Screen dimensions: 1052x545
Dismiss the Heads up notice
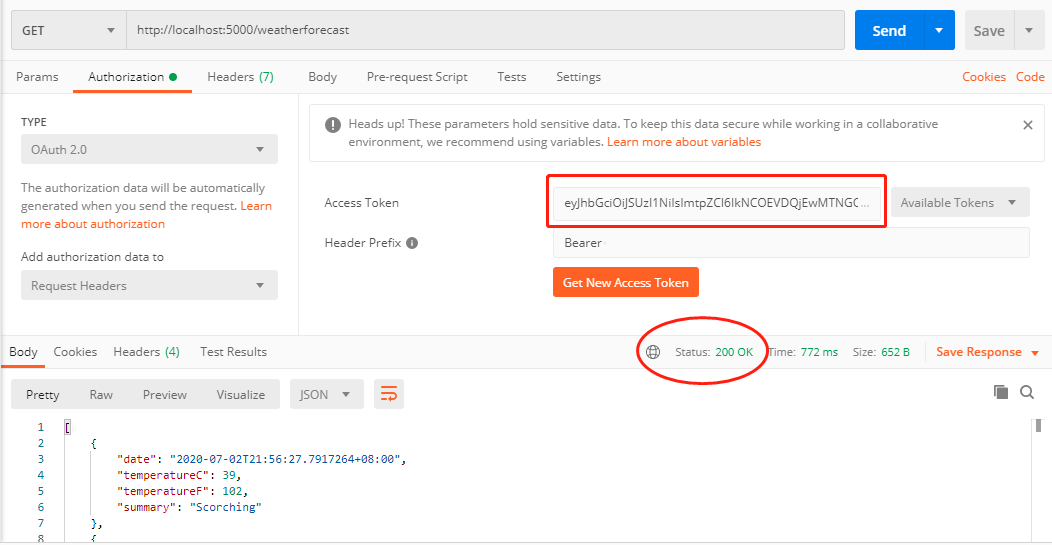click(x=1027, y=125)
